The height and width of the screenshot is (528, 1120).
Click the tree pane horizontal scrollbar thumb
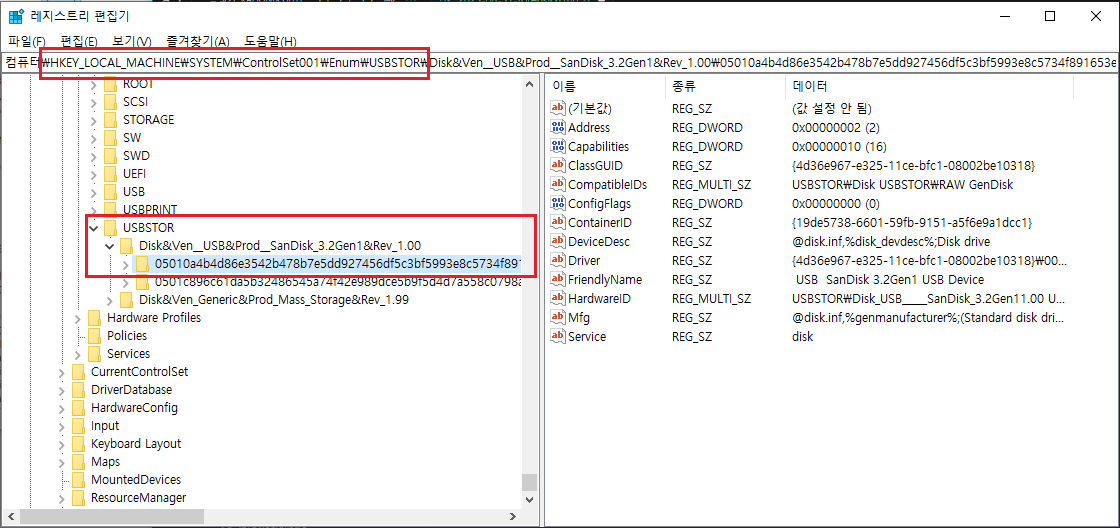pos(111,516)
